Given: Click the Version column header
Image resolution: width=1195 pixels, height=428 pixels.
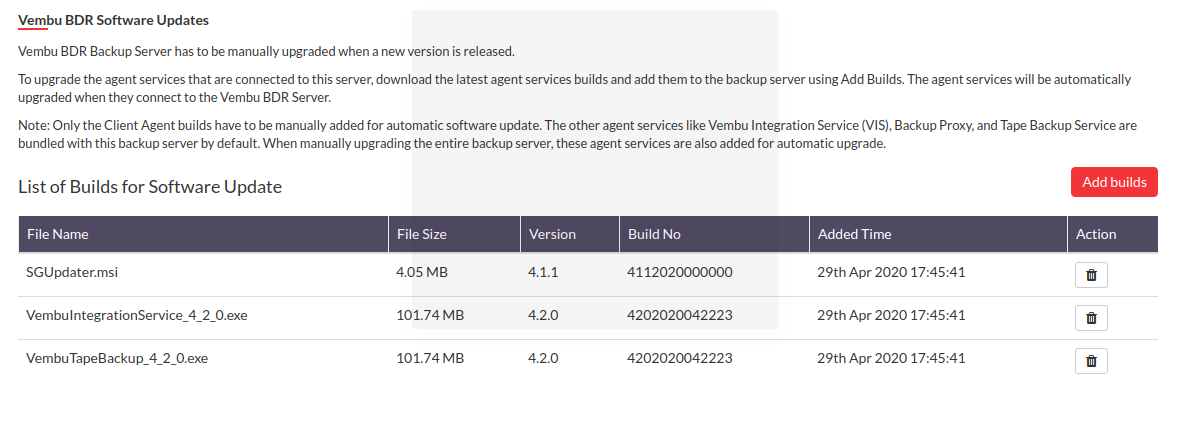Looking at the screenshot, I should 570,234.
